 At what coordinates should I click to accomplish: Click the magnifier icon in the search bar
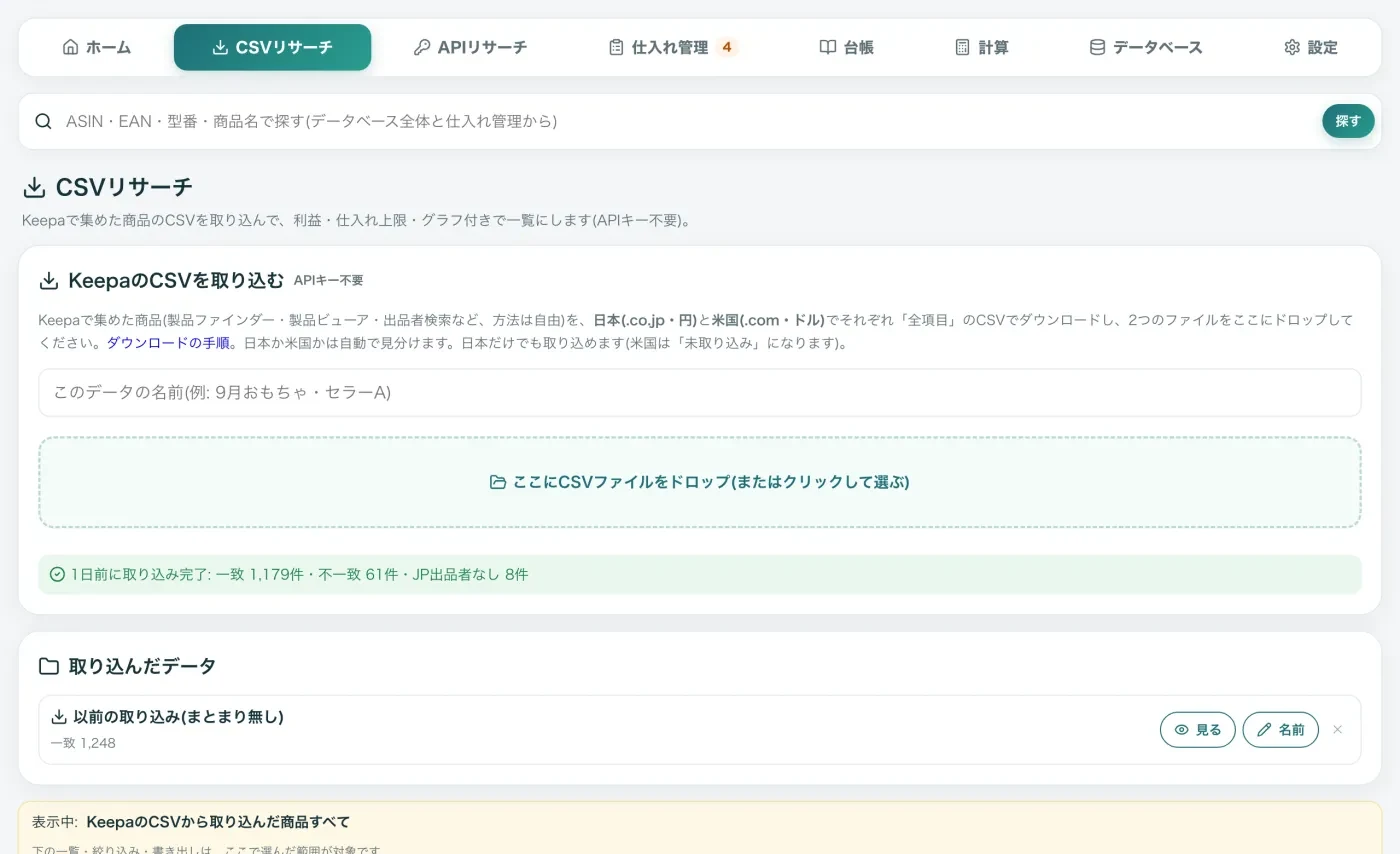(43, 121)
